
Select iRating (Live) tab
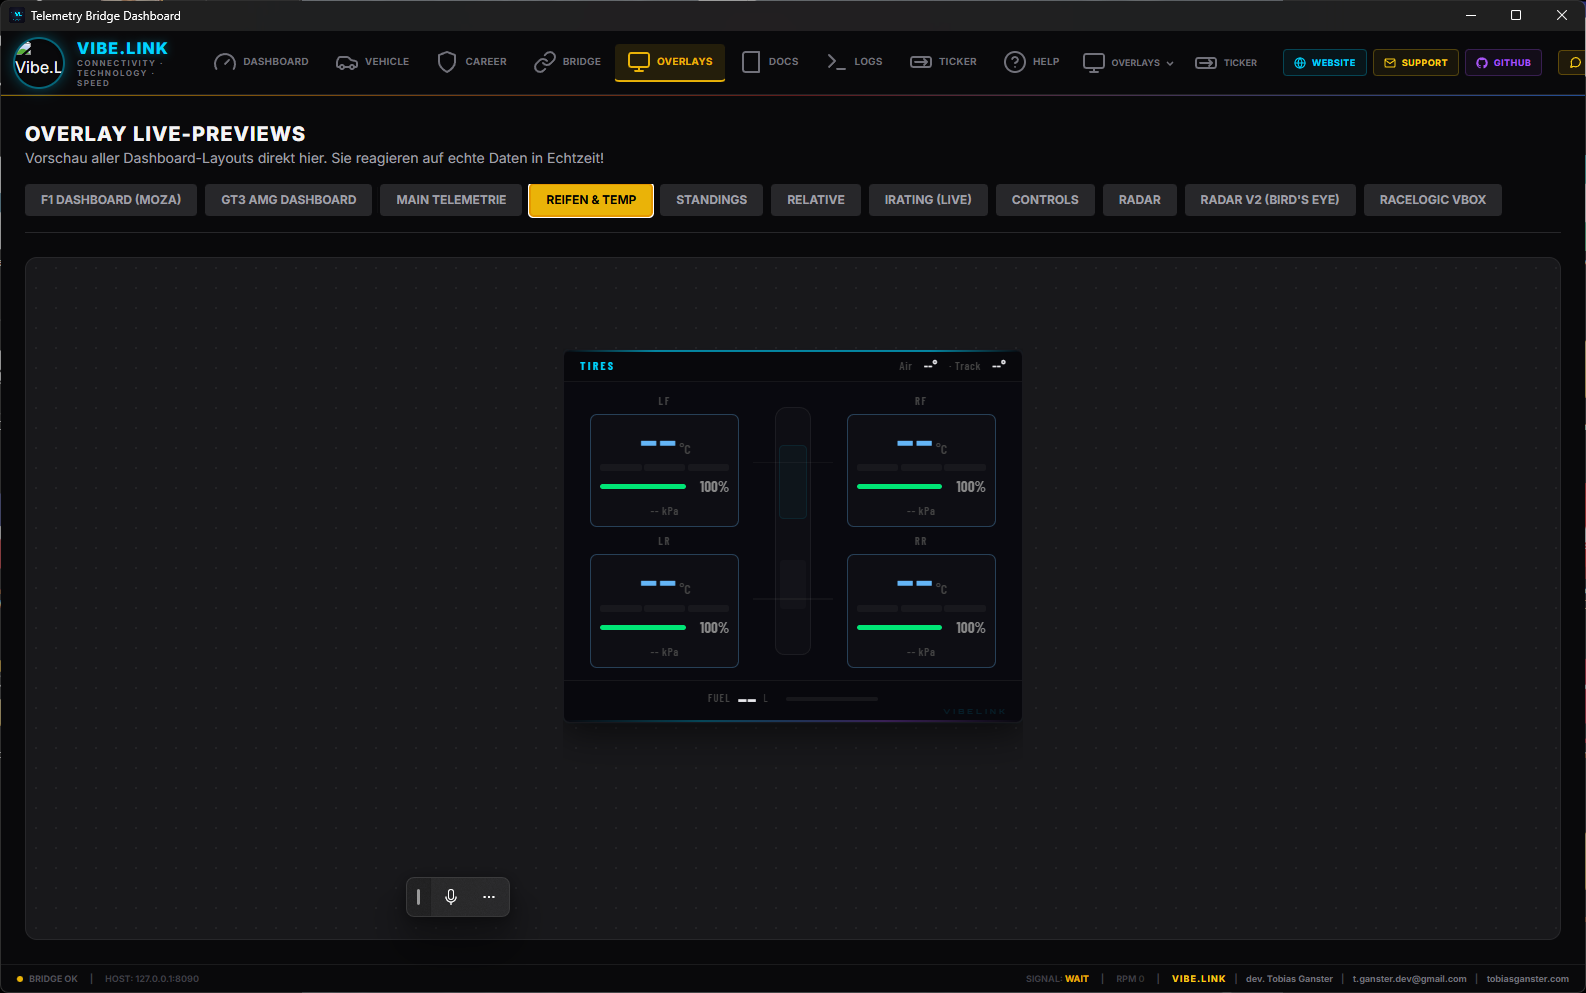928,200
